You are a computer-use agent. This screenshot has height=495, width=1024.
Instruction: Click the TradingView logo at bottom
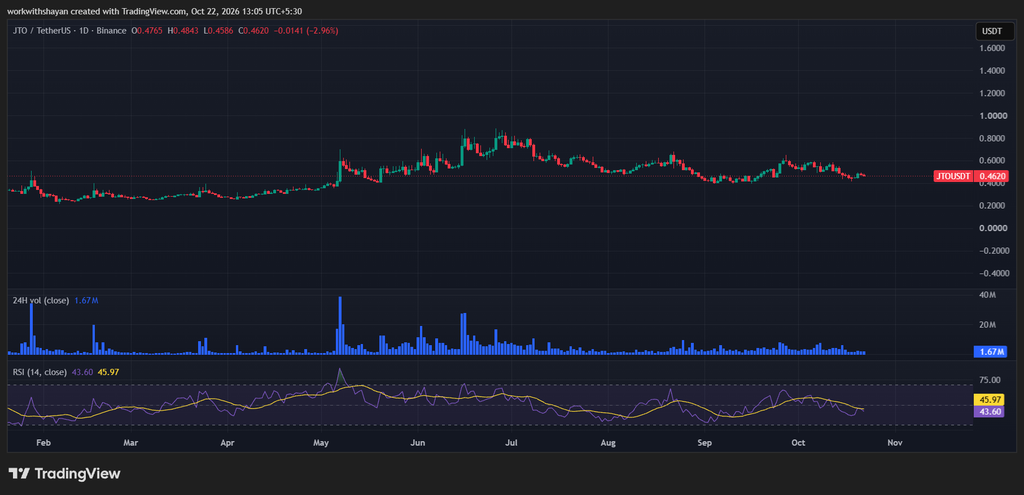(x=64, y=473)
